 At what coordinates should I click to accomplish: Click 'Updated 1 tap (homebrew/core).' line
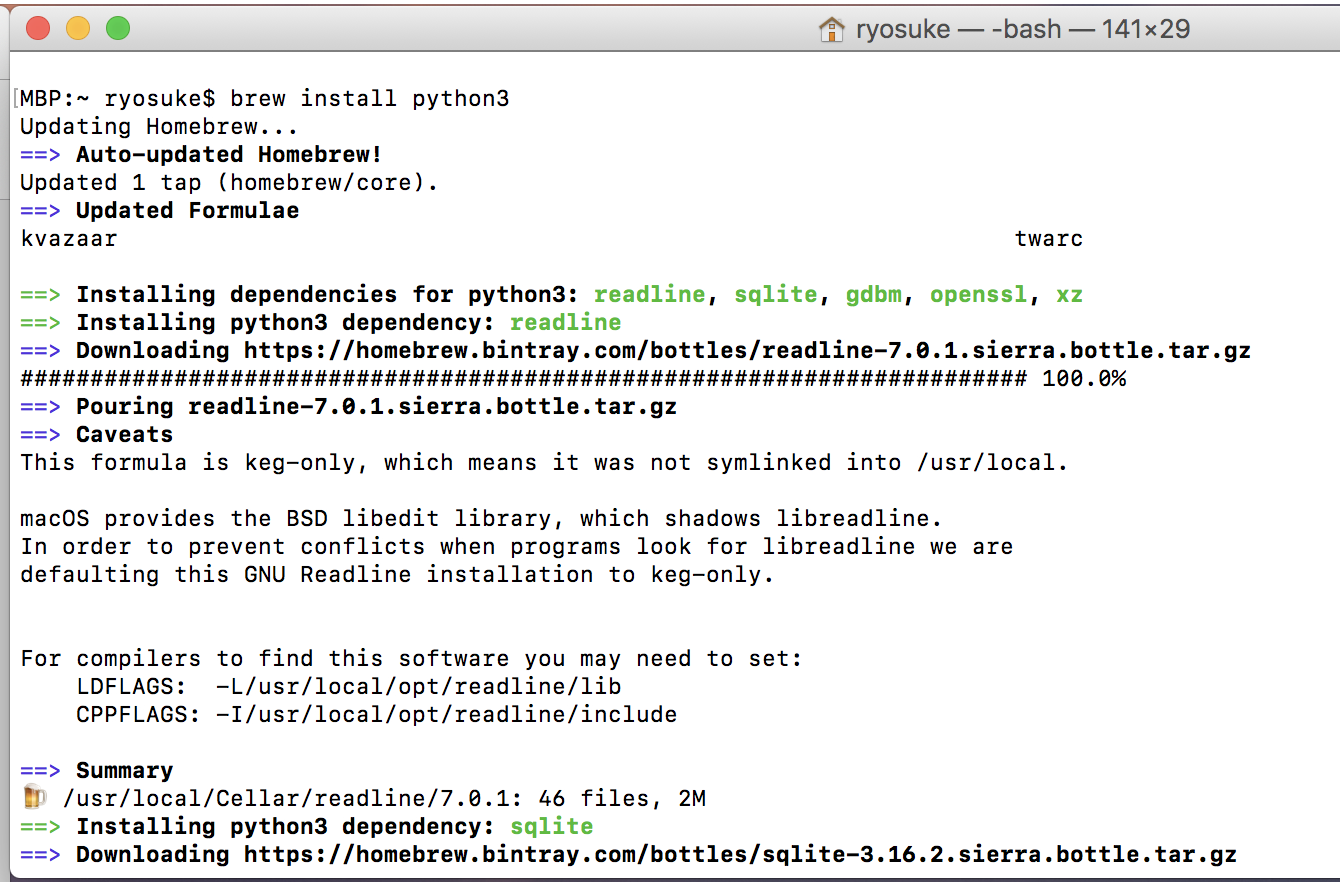229,183
